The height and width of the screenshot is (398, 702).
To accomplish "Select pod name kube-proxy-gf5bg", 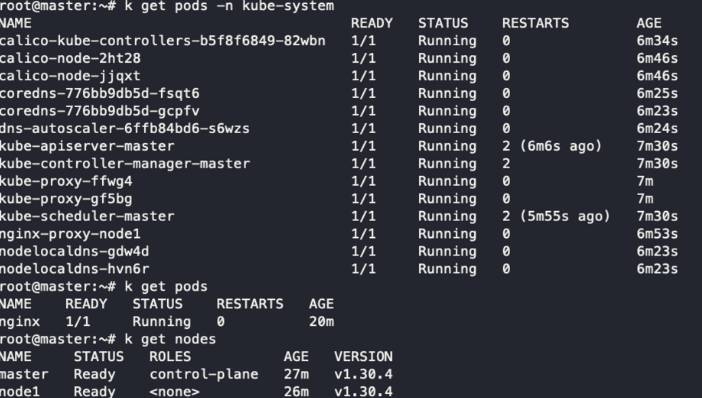I will coord(66,199).
